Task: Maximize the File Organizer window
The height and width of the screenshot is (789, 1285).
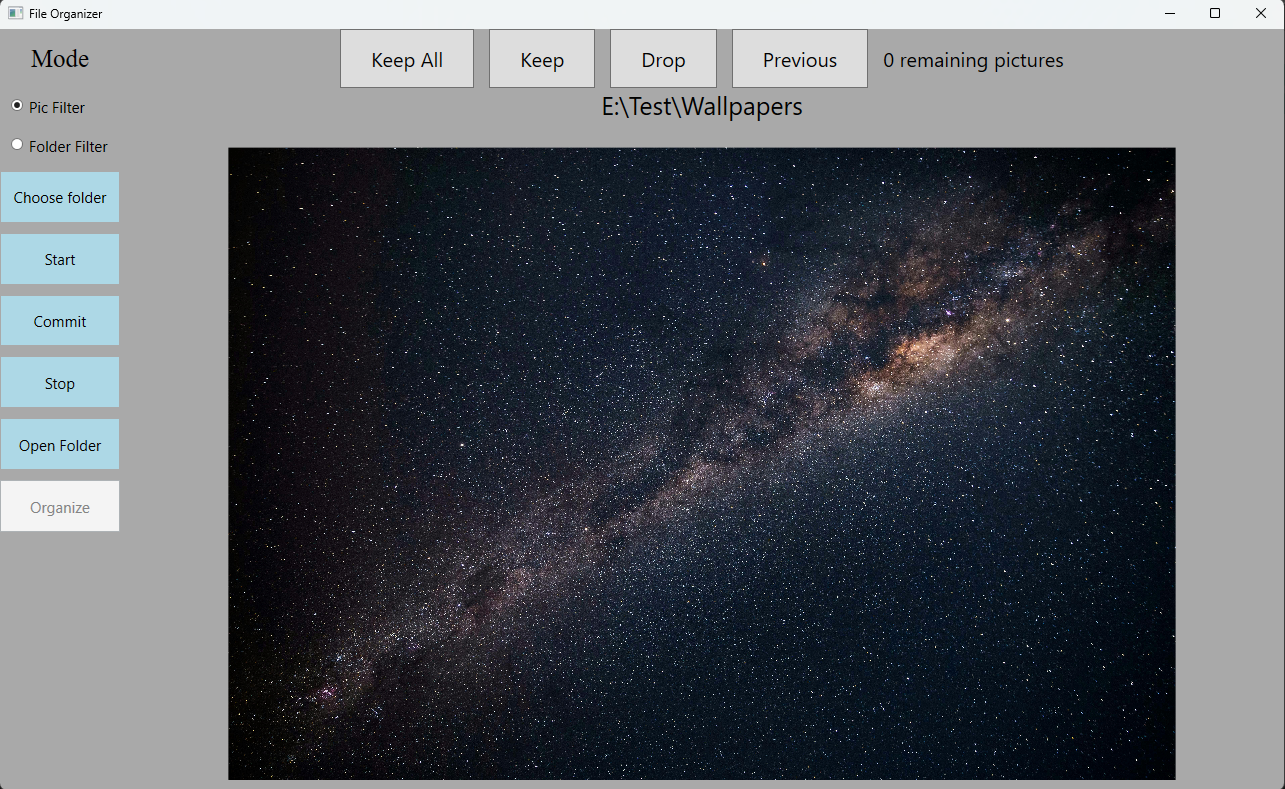Action: pos(1215,14)
